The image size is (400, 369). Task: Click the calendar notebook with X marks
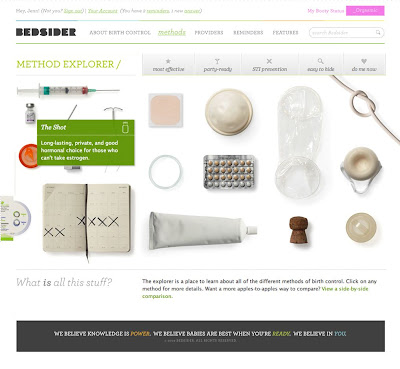[87, 219]
